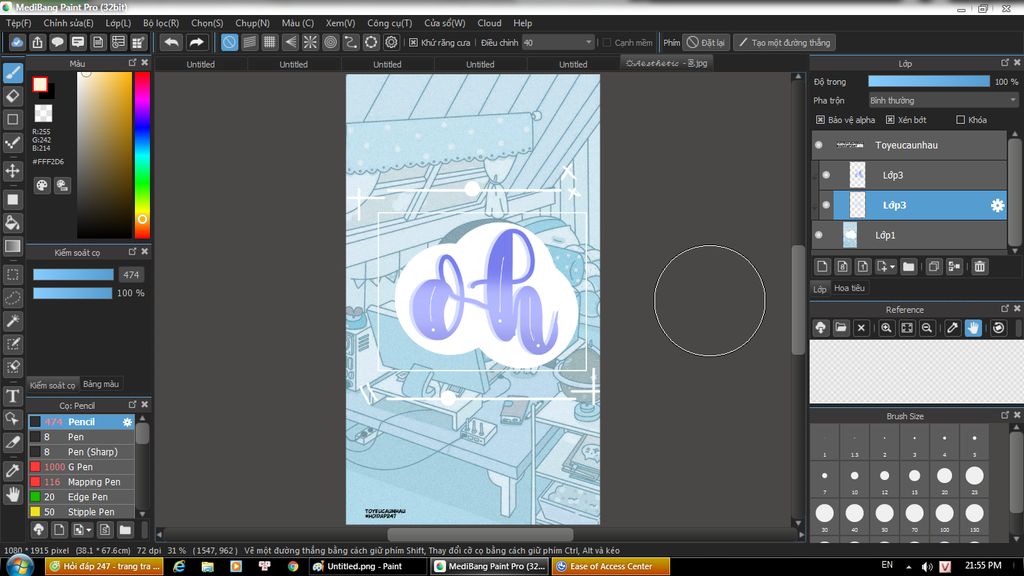Click Tạo một đường thẳng button

pos(784,42)
